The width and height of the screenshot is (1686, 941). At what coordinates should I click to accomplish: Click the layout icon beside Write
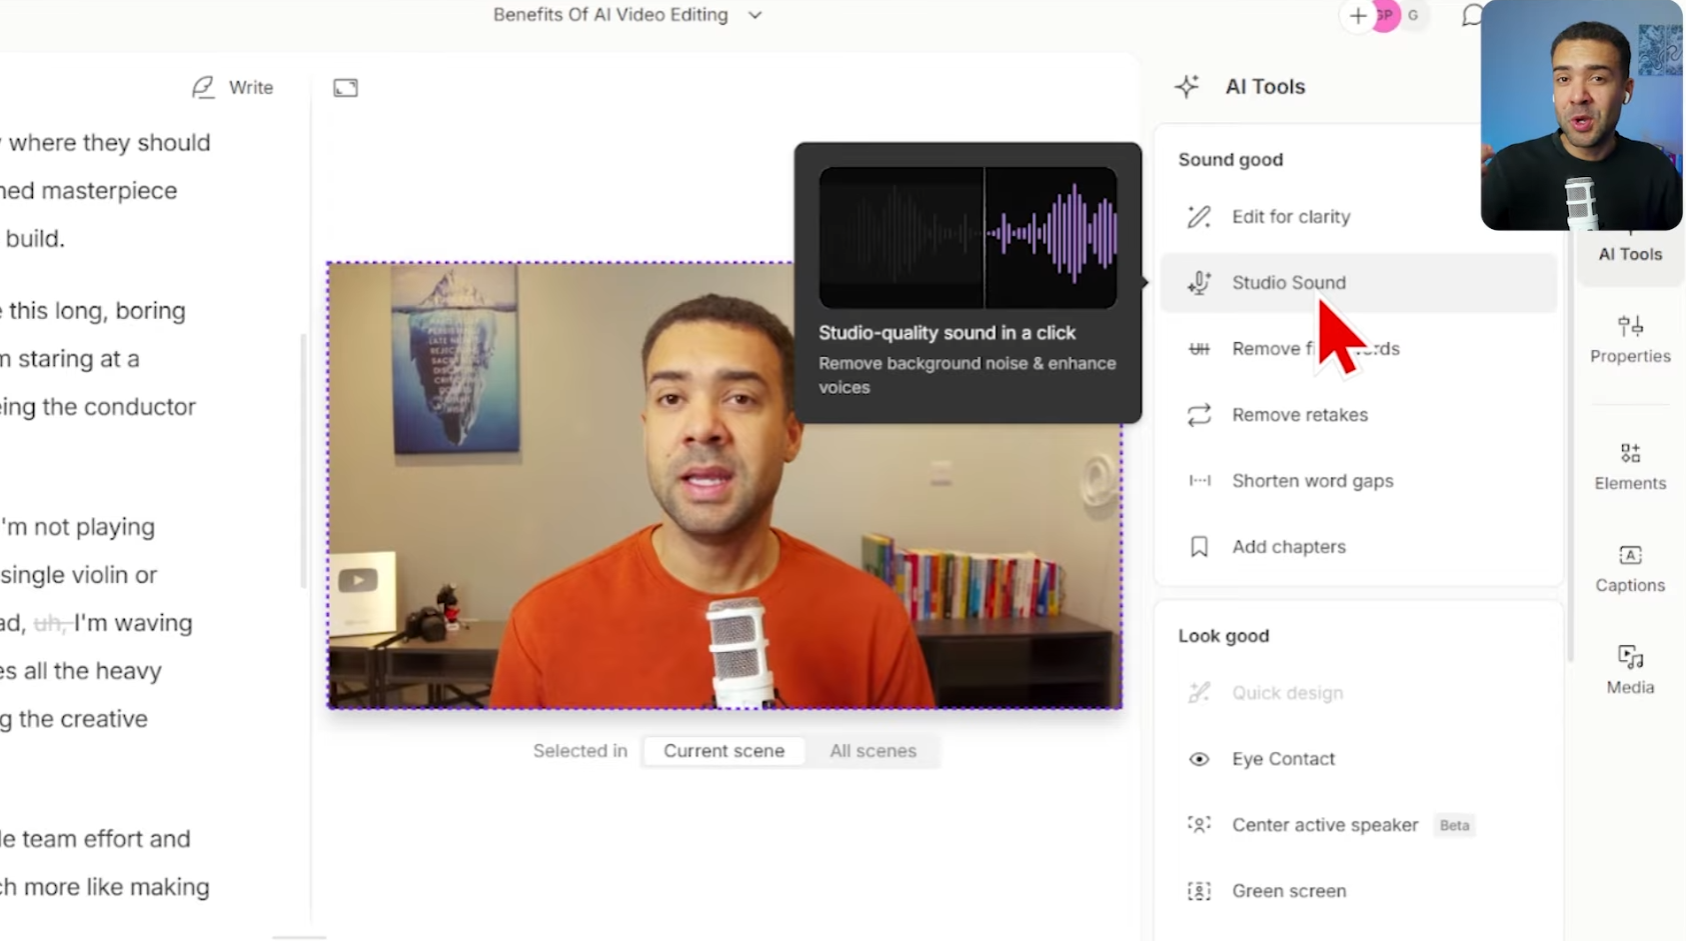[346, 88]
